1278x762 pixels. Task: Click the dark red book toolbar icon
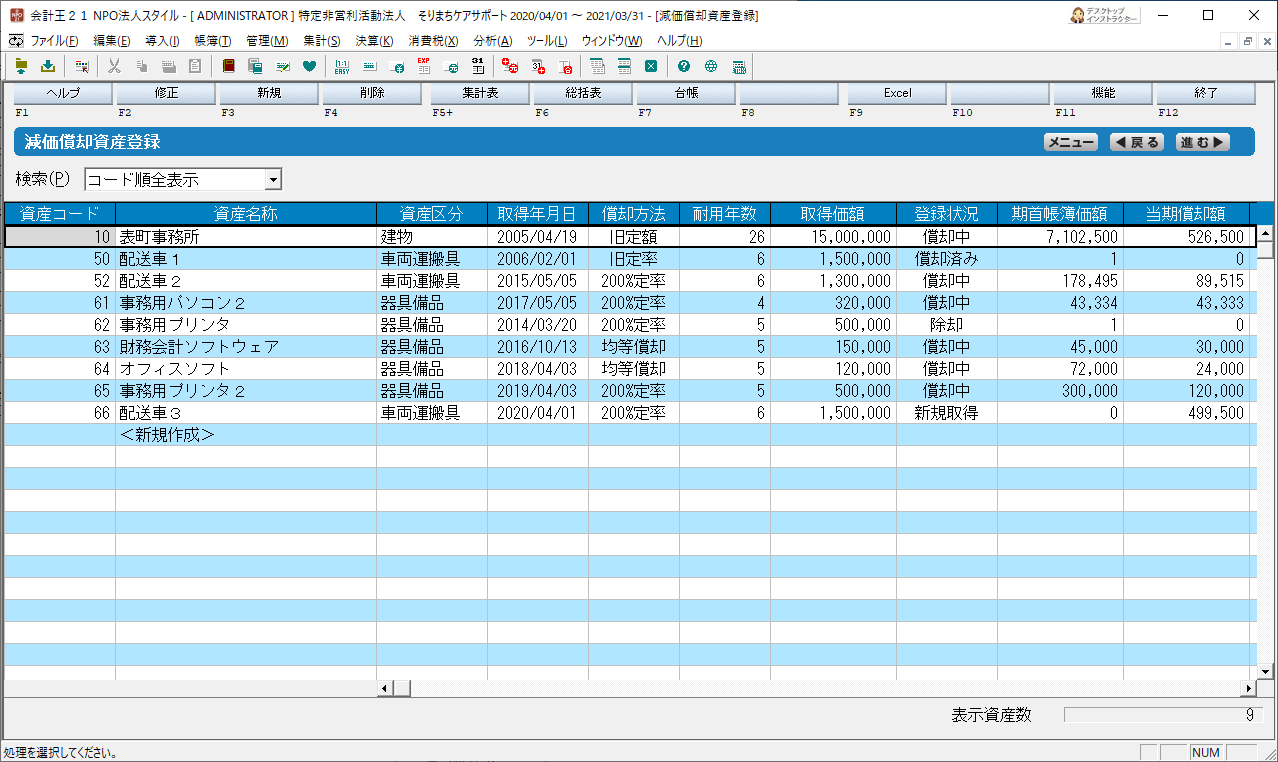(229, 67)
